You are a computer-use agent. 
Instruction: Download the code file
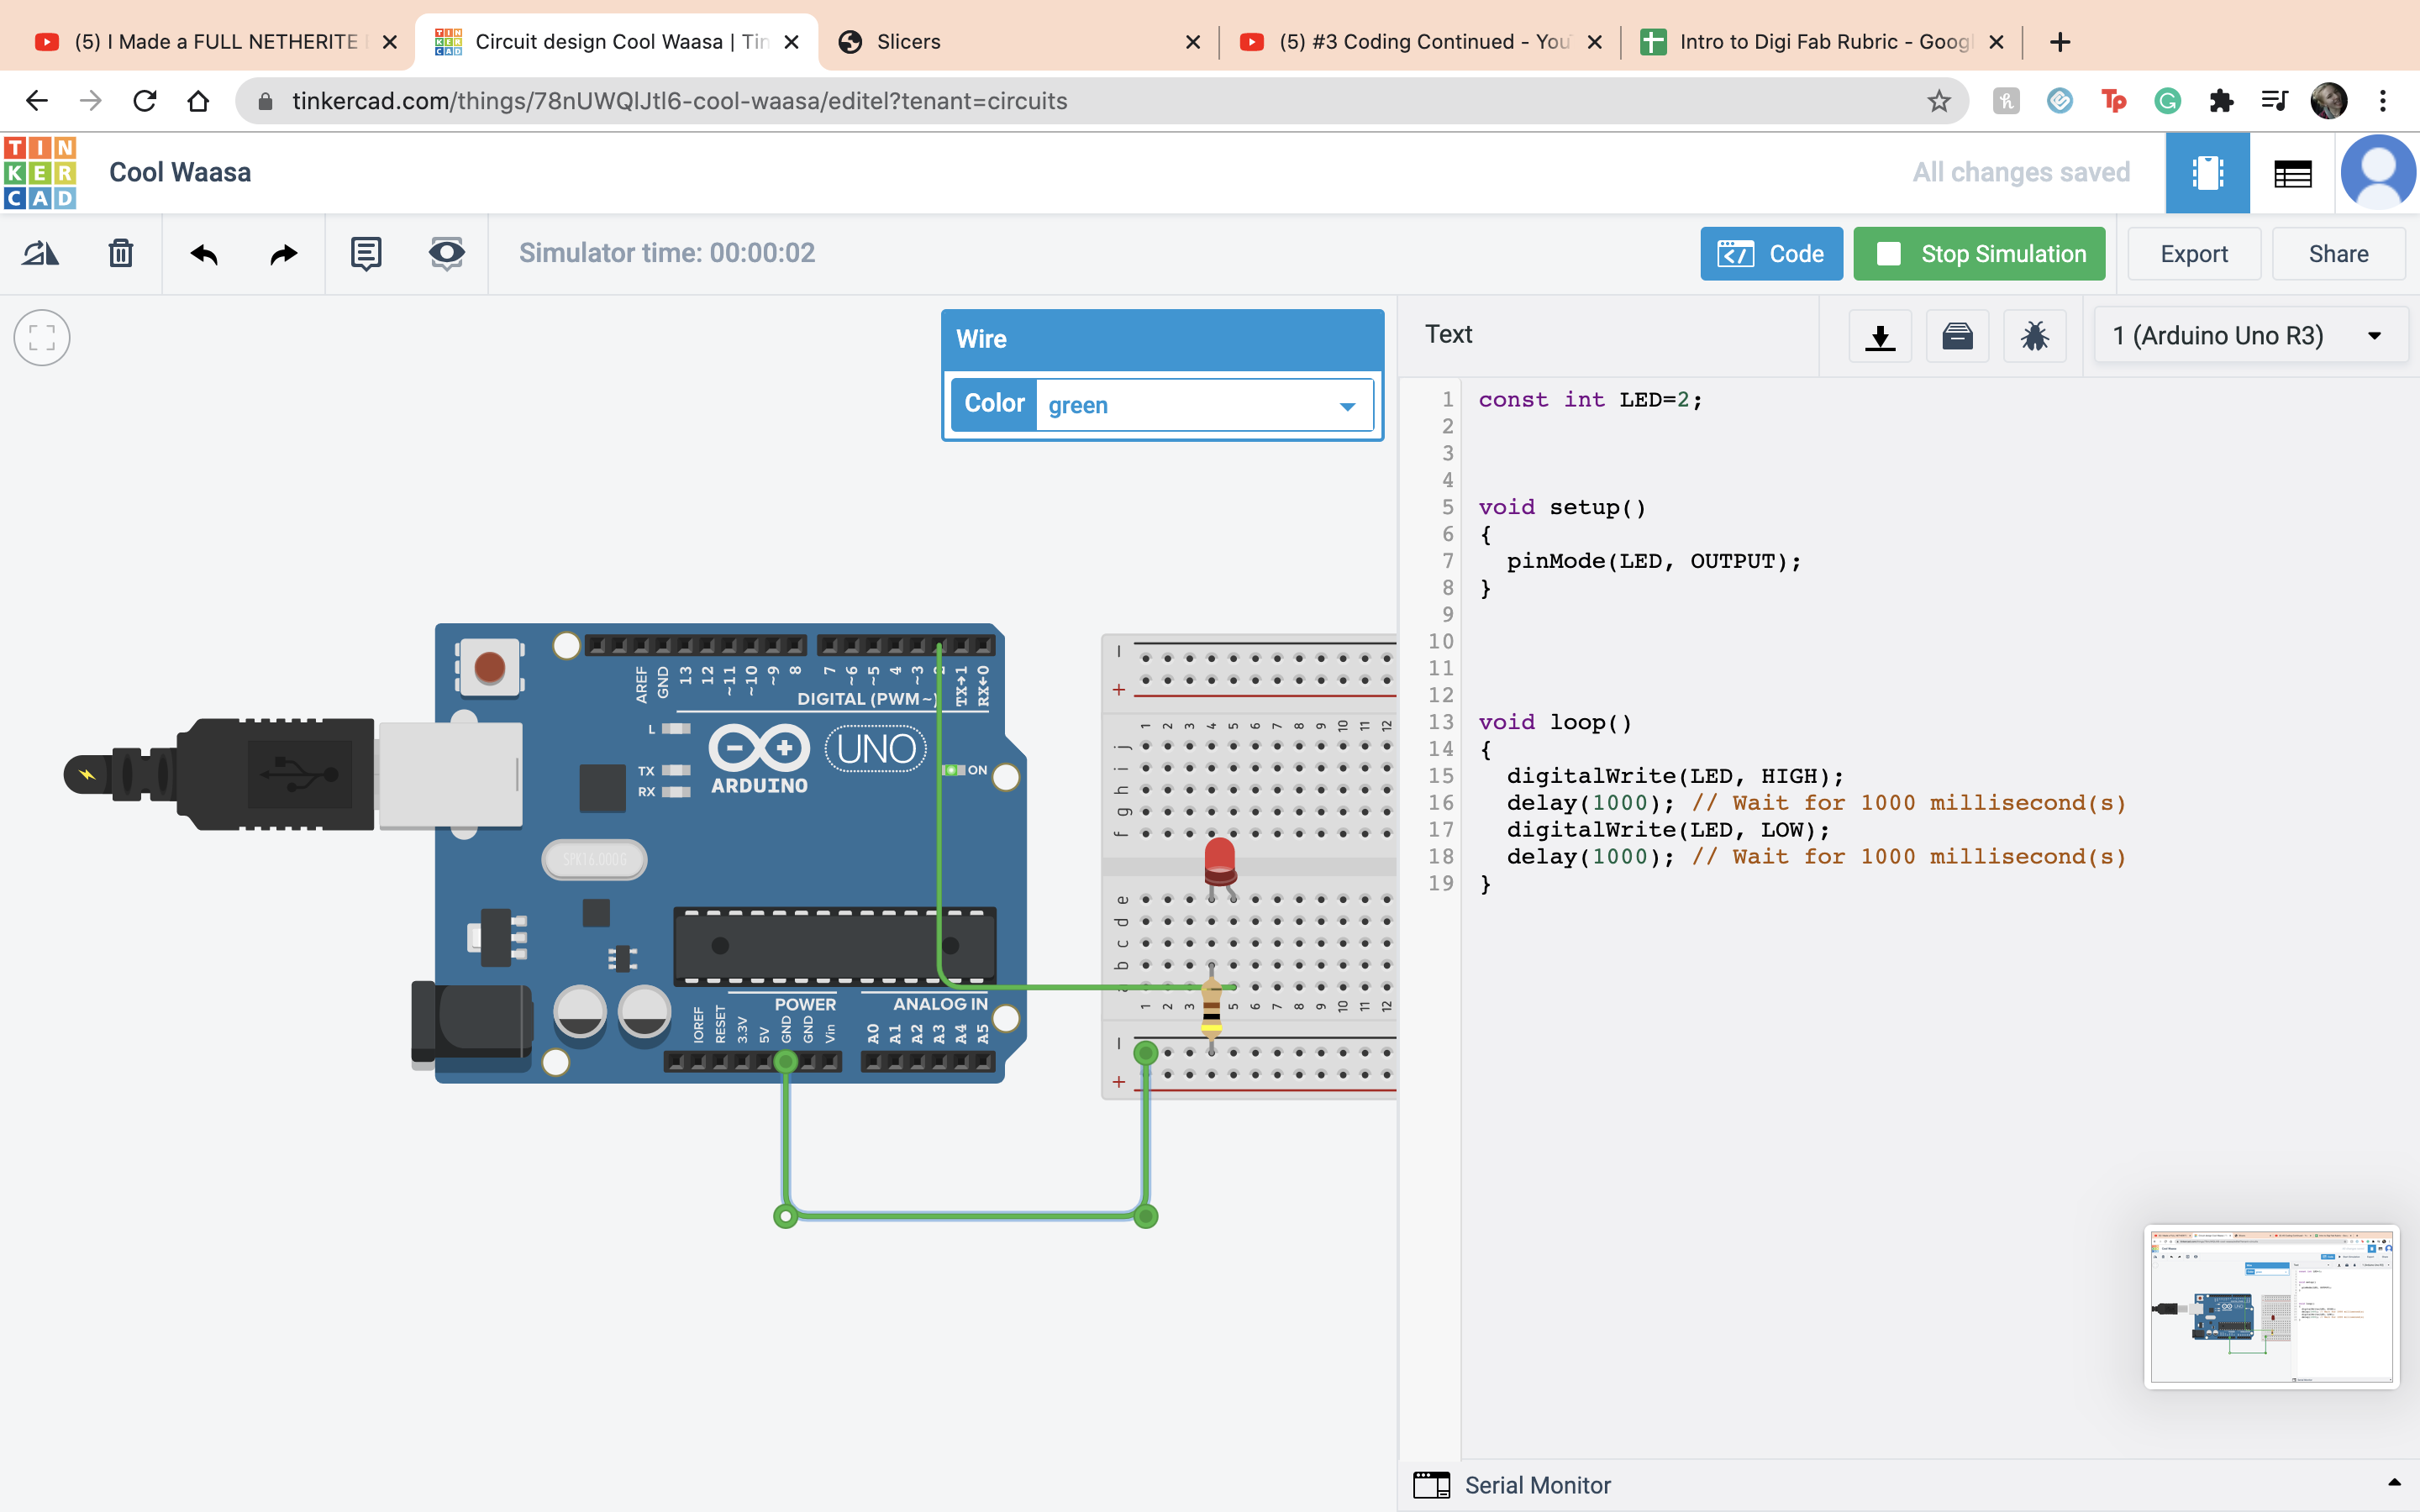1880,336
